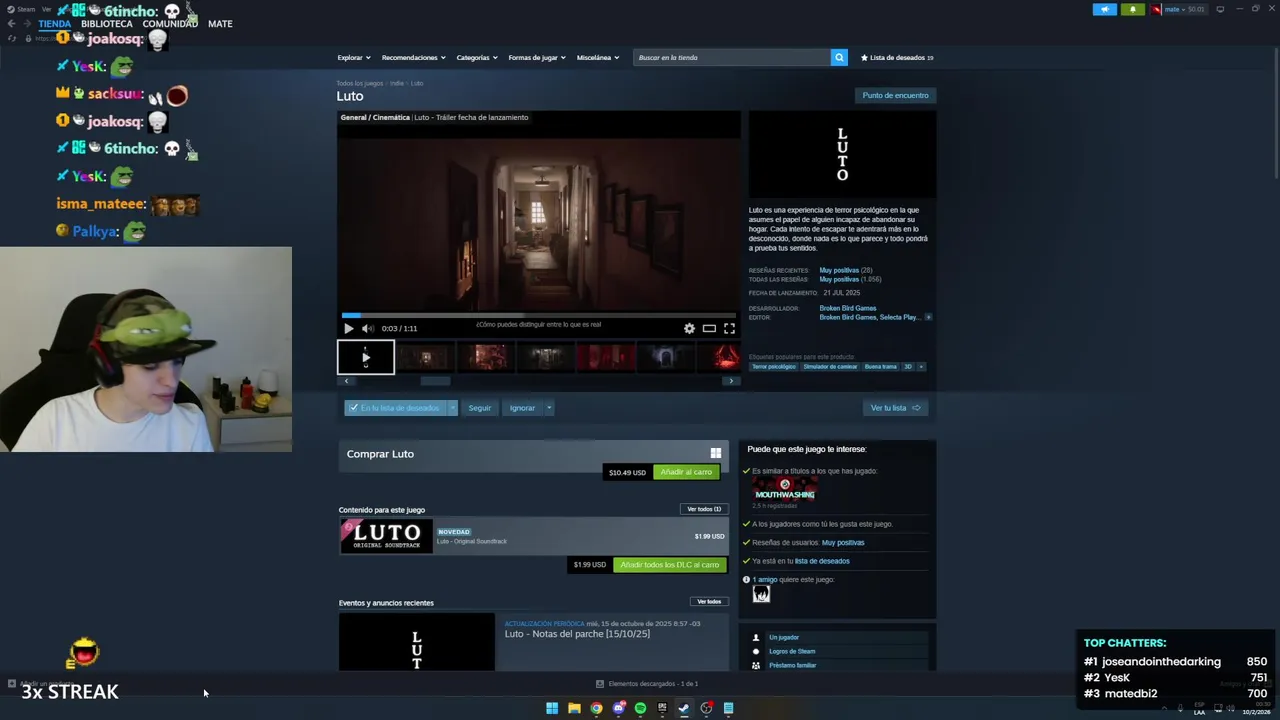Expand more tags plus button
The width and height of the screenshot is (1280, 720).
921,367
